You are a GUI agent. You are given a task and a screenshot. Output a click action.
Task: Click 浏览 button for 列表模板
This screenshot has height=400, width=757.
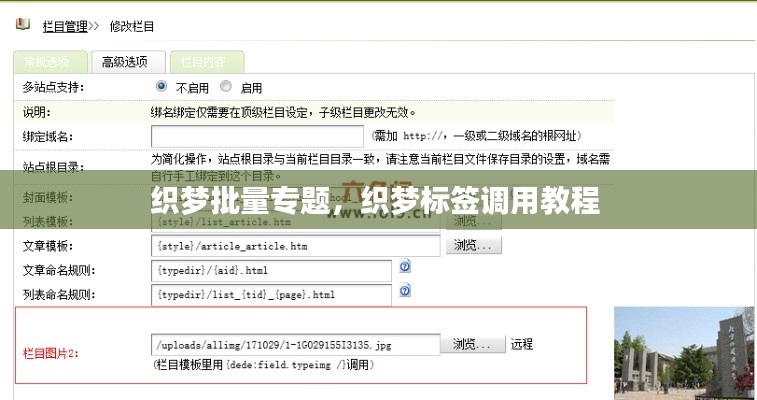[475, 221]
